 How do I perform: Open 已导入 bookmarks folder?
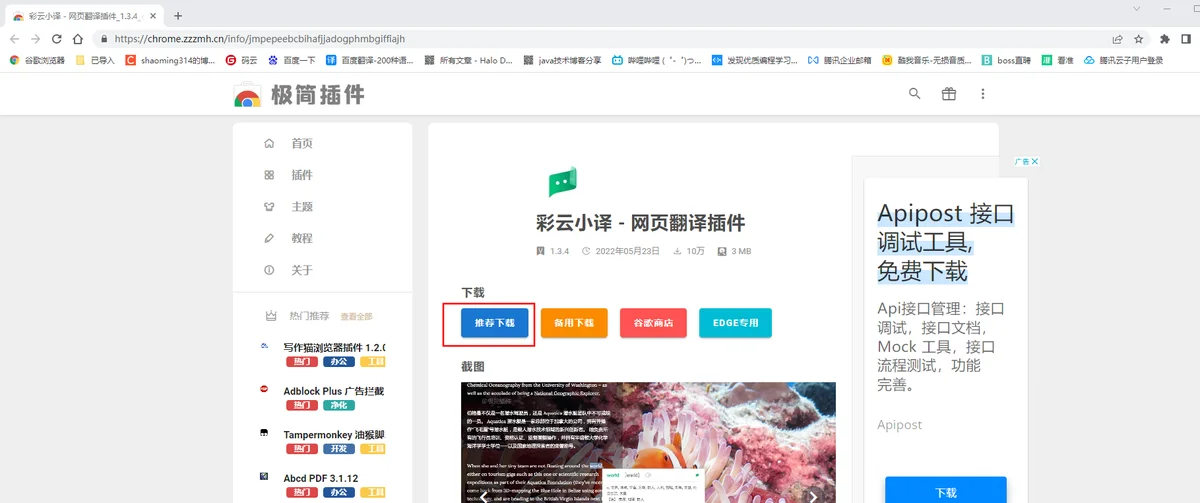tap(96, 60)
